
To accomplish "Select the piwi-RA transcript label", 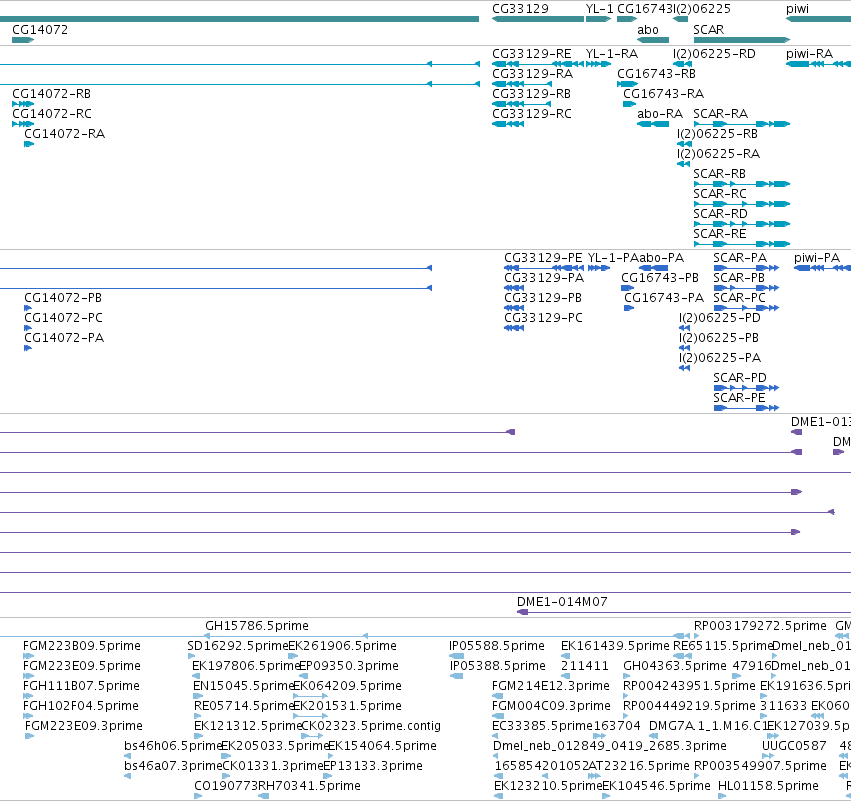I will [x=809, y=54].
